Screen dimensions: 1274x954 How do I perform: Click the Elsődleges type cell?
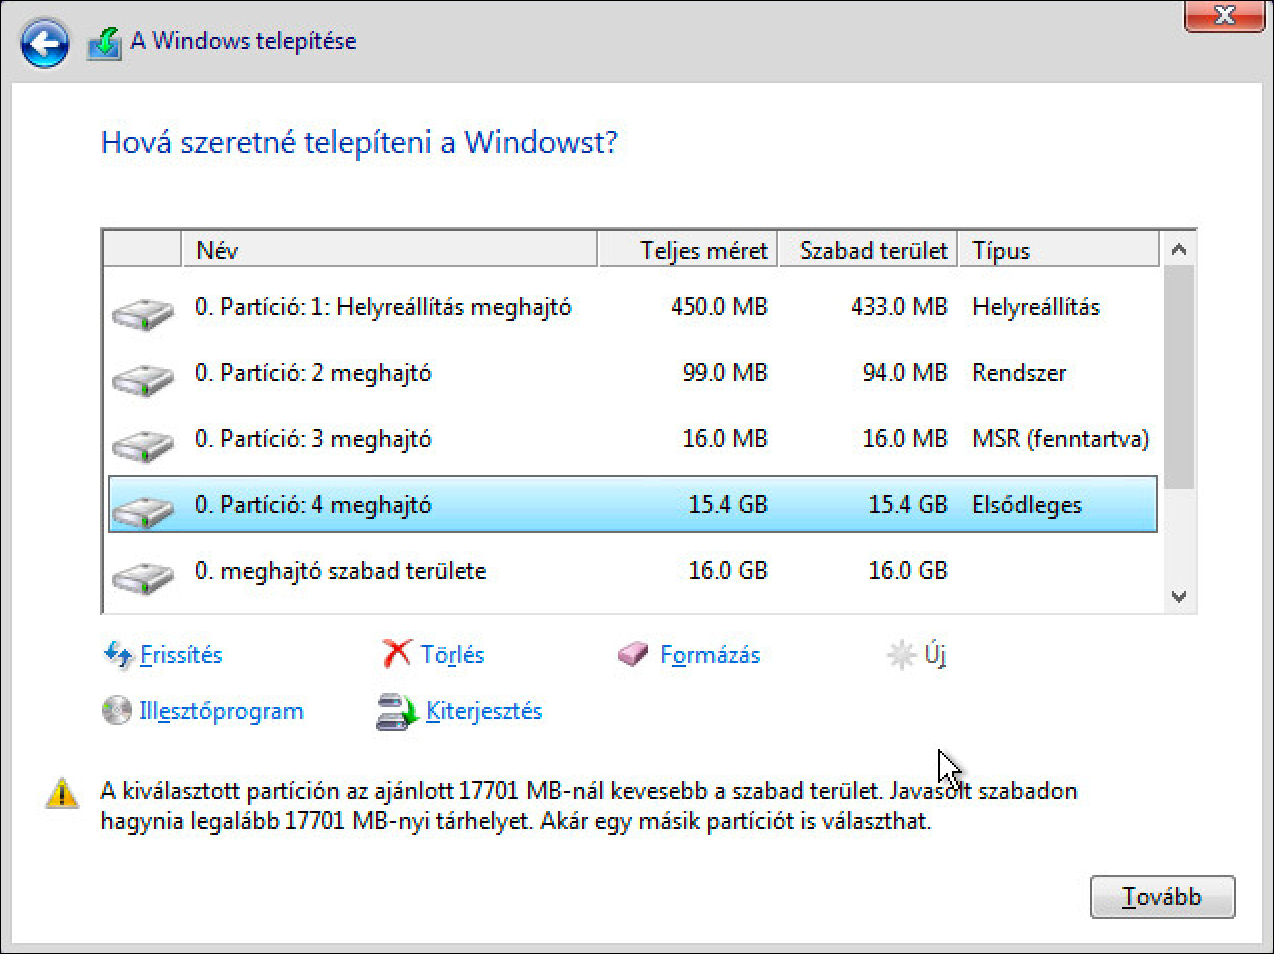[1027, 505]
